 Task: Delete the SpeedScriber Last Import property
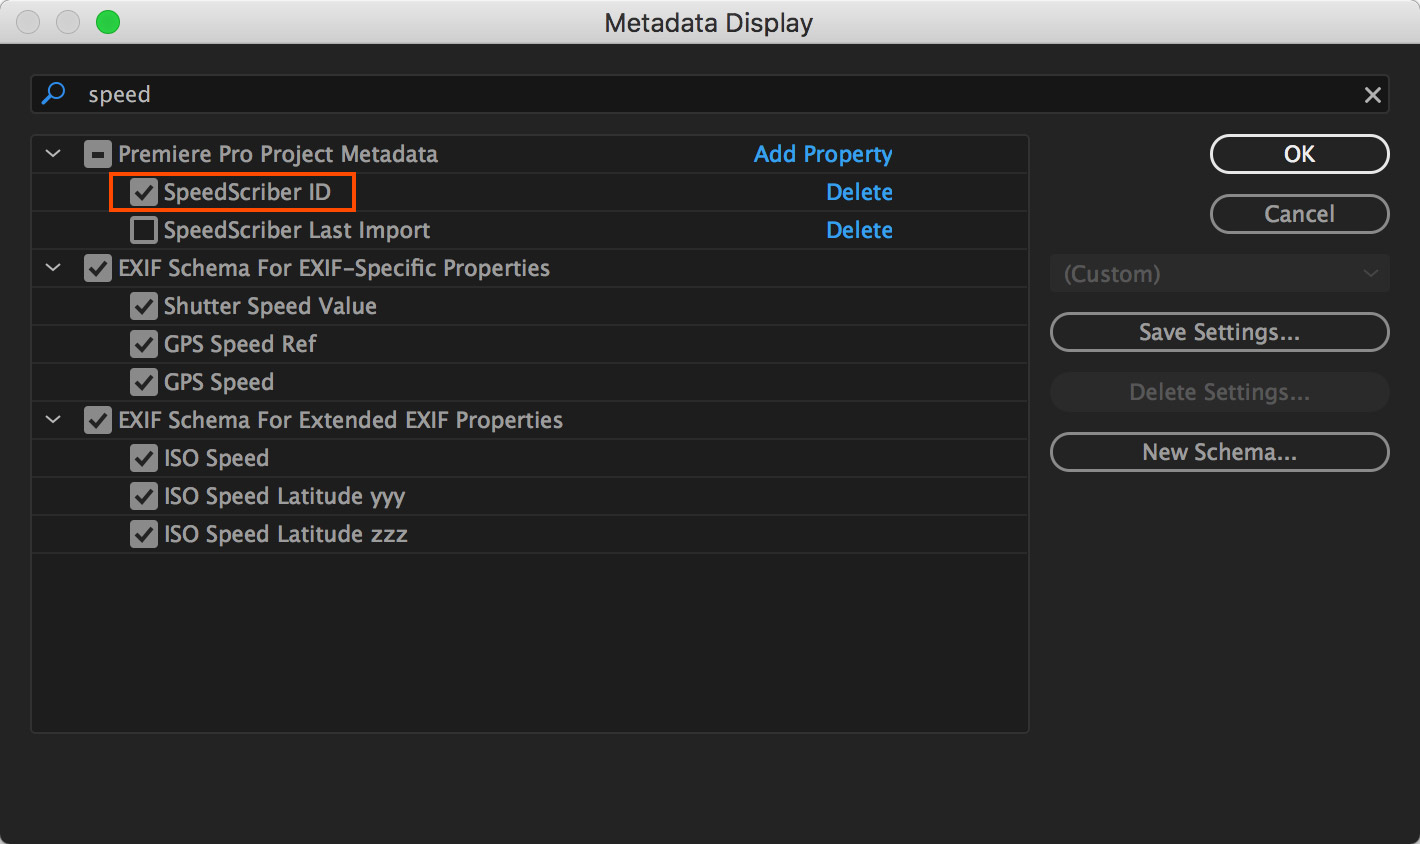point(859,230)
